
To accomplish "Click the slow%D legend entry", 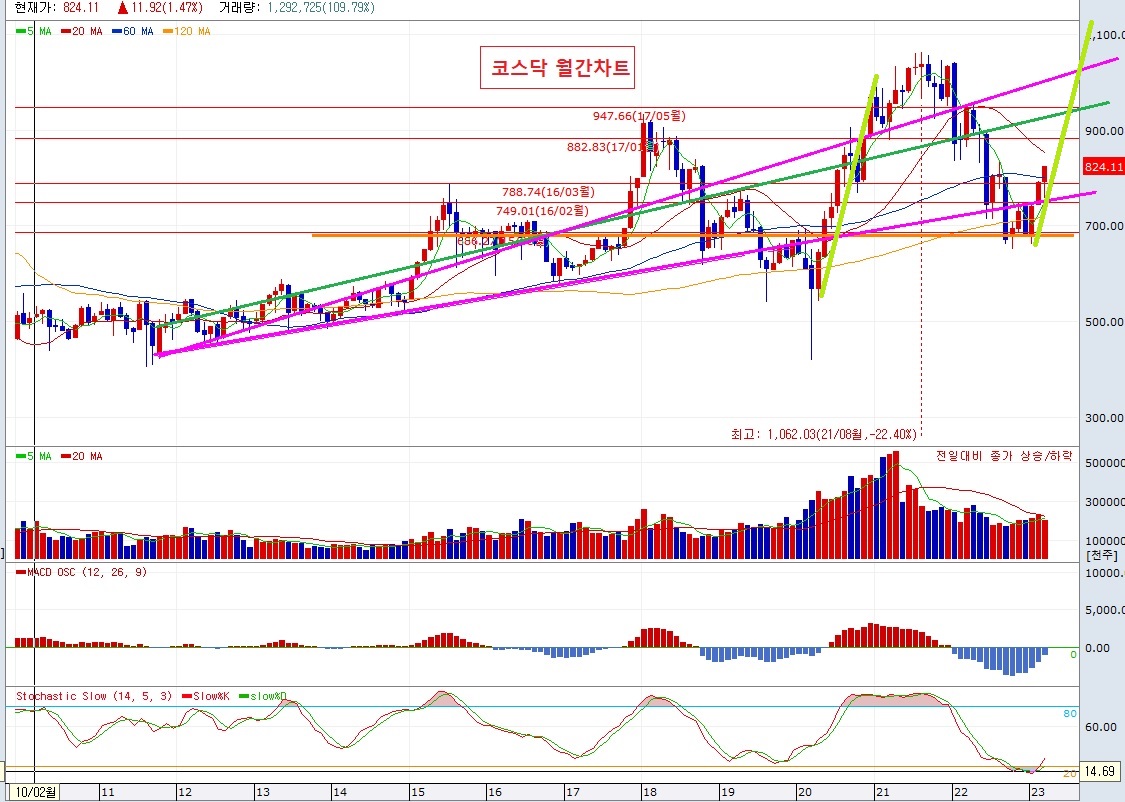I will [x=263, y=697].
